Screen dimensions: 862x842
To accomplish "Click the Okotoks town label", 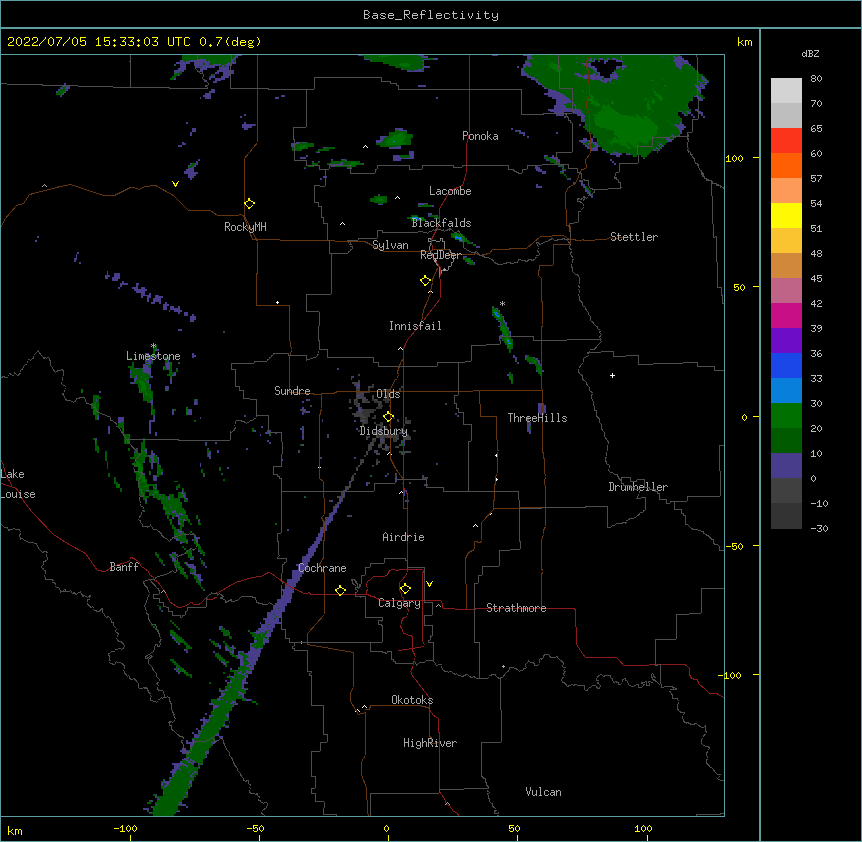I will [412, 700].
